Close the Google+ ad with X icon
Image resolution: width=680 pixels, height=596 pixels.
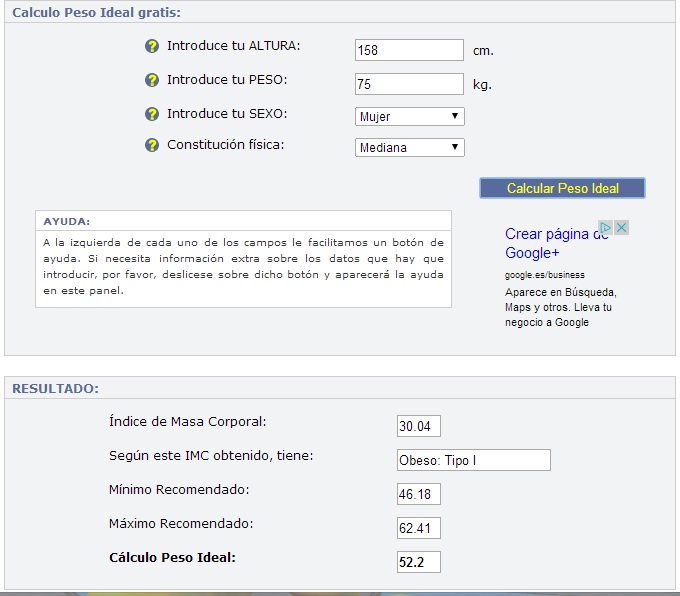point(621,227)
